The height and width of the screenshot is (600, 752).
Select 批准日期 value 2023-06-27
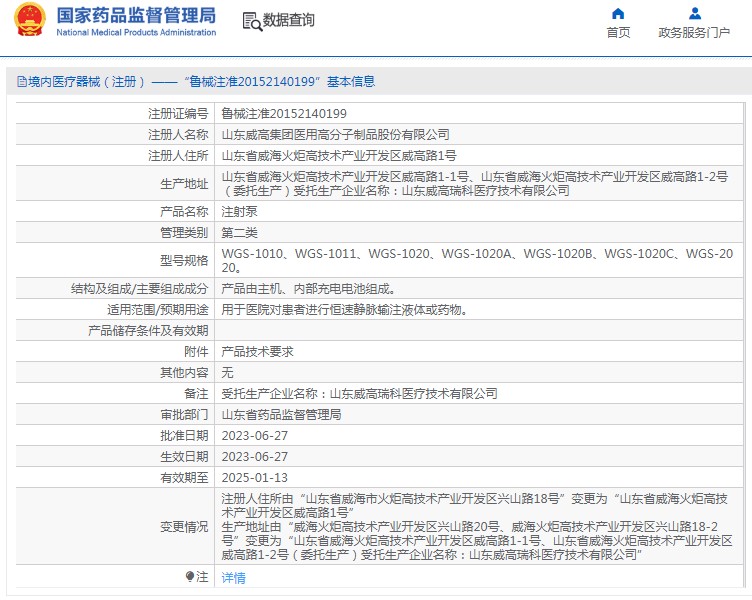coord(255,436)
